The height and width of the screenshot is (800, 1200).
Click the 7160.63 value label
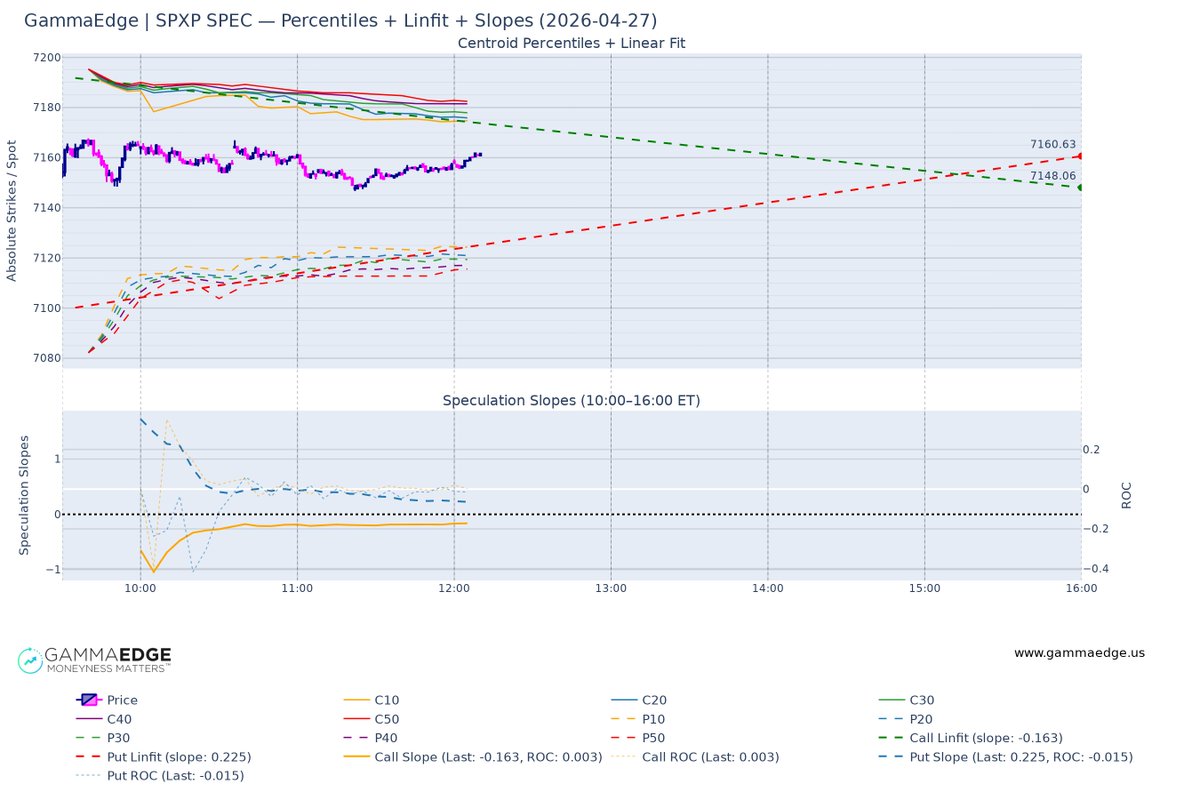coord(1054,144)
